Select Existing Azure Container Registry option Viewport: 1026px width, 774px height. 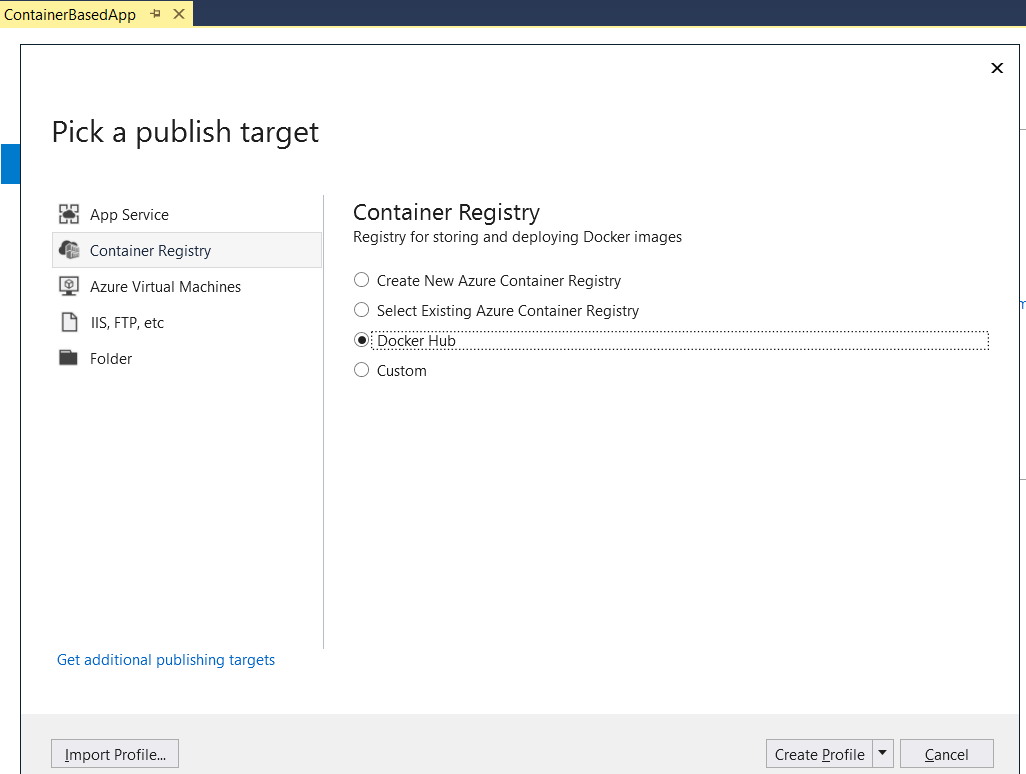click(x=361, y=310)
